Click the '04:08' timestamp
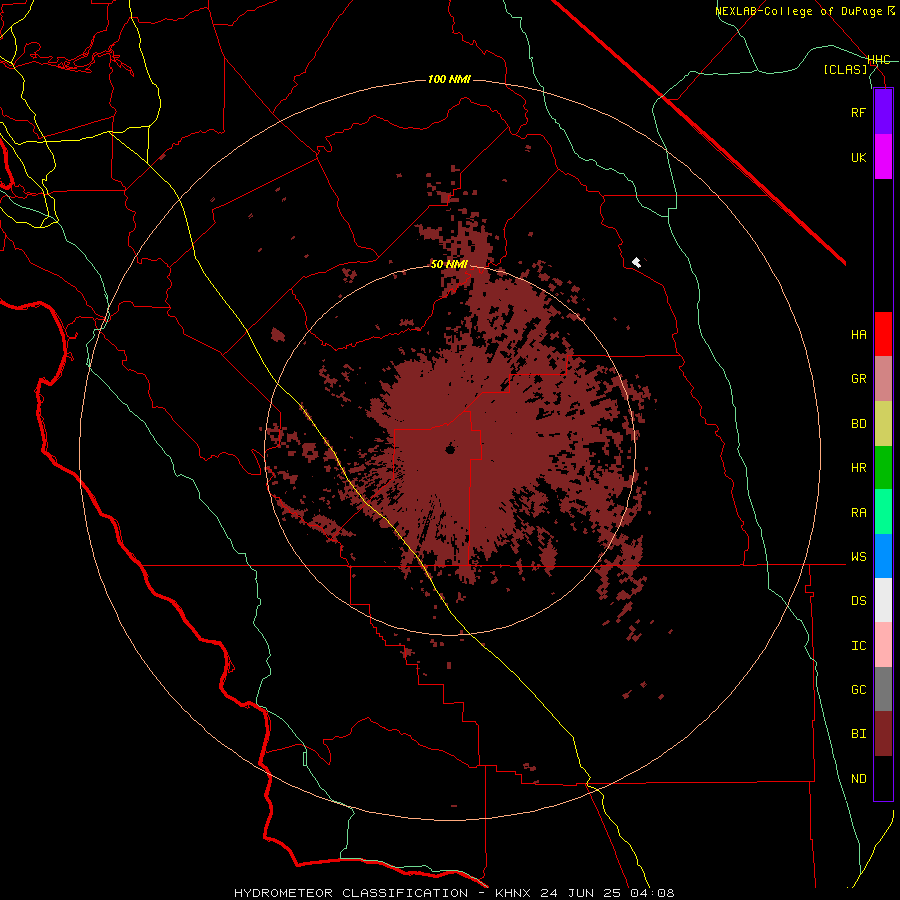The width and height of the screenshot is (900, 900). (x=652, y=893)
